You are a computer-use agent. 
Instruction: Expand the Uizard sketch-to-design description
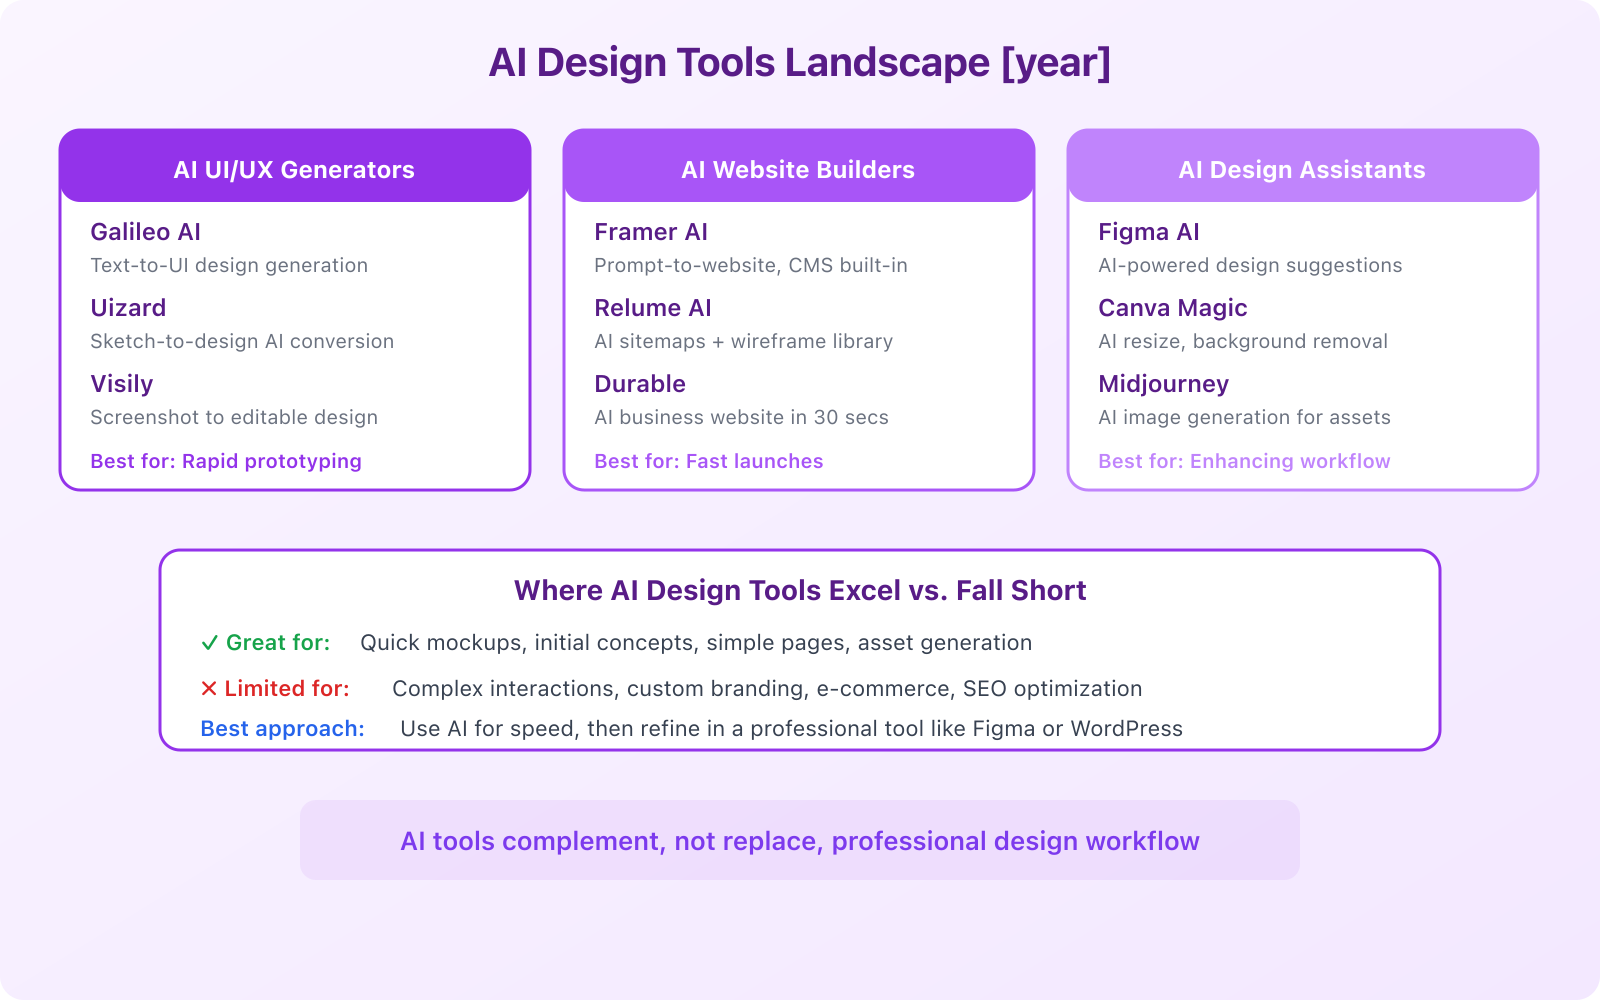[242, 341]
